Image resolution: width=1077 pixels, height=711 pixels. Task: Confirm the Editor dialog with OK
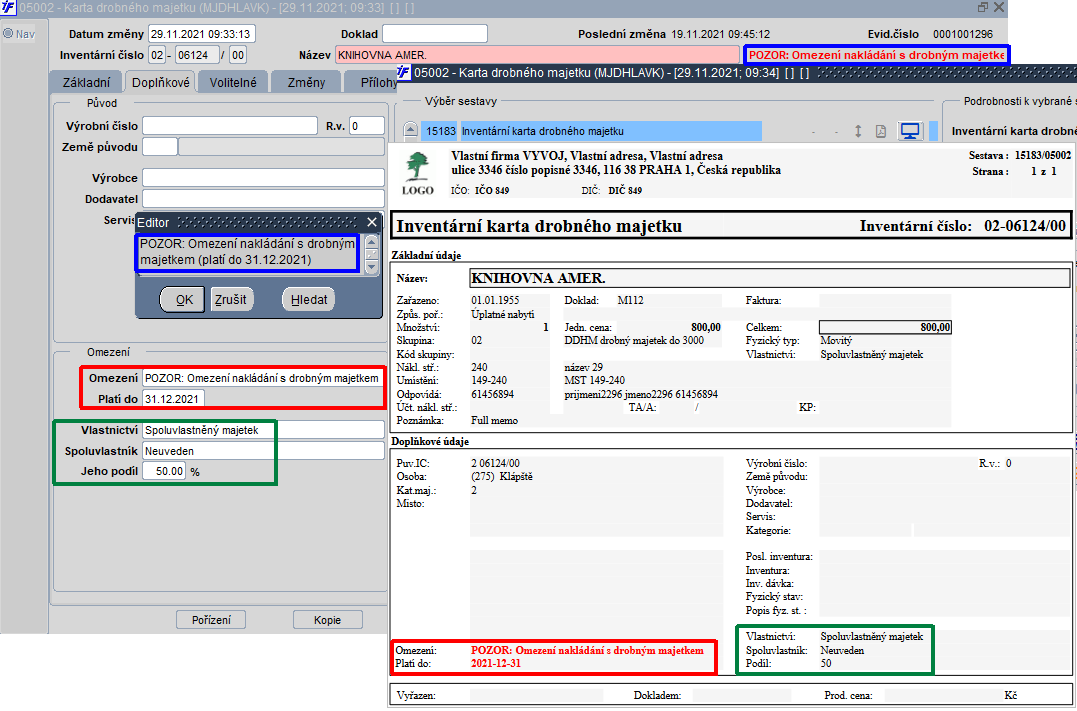click(182, 300)
